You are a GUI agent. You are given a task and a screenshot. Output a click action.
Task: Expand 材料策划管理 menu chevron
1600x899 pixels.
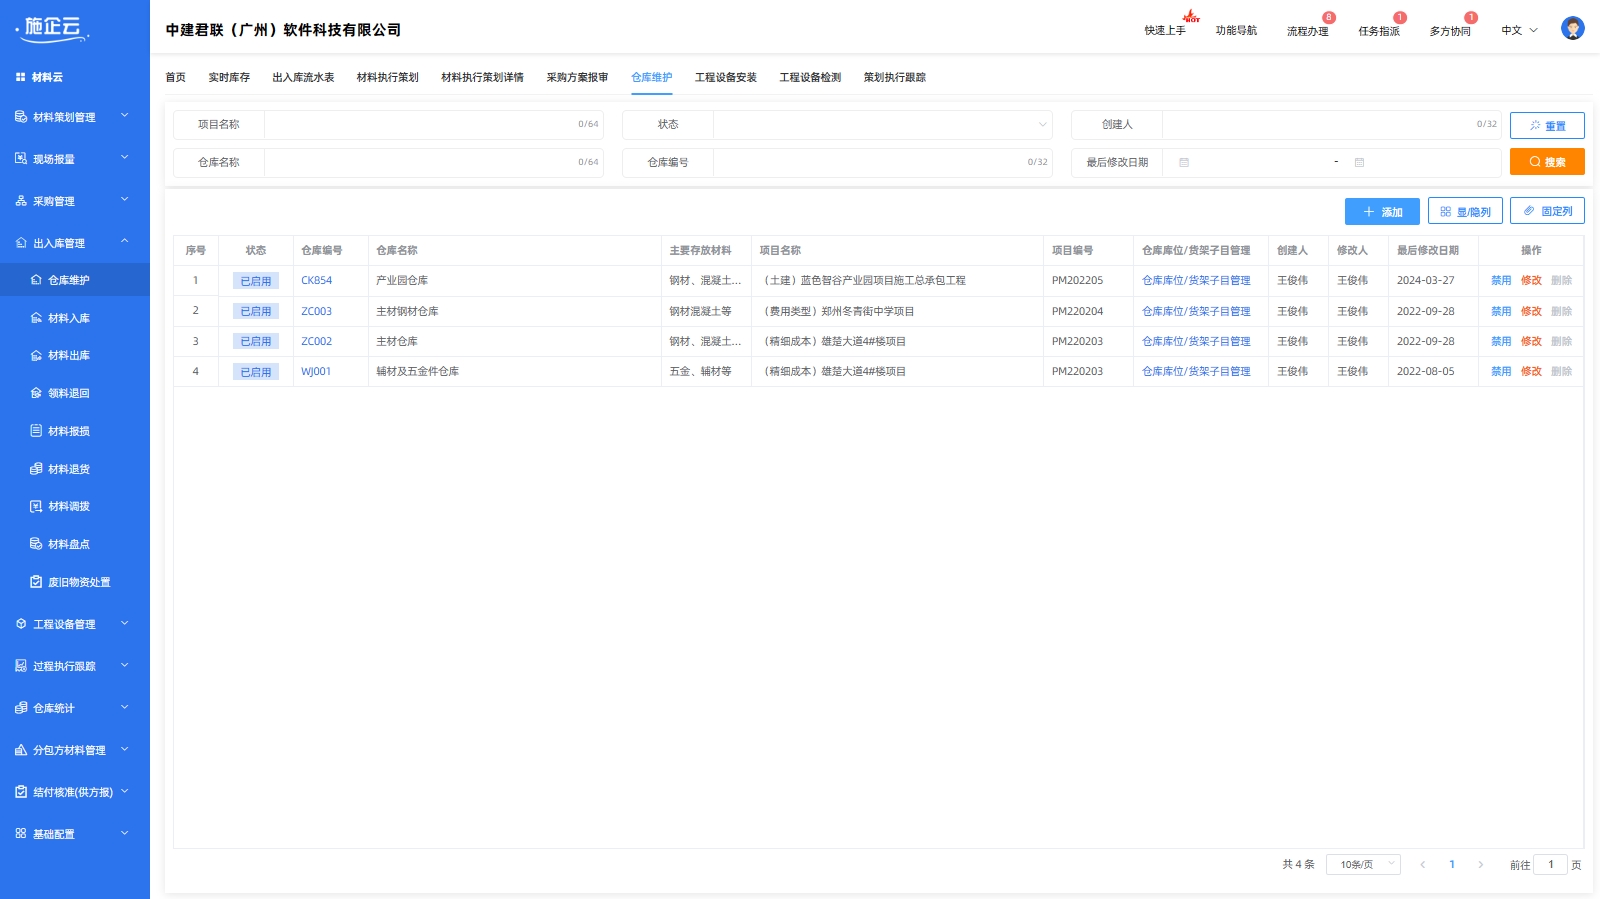coord(125,116)
